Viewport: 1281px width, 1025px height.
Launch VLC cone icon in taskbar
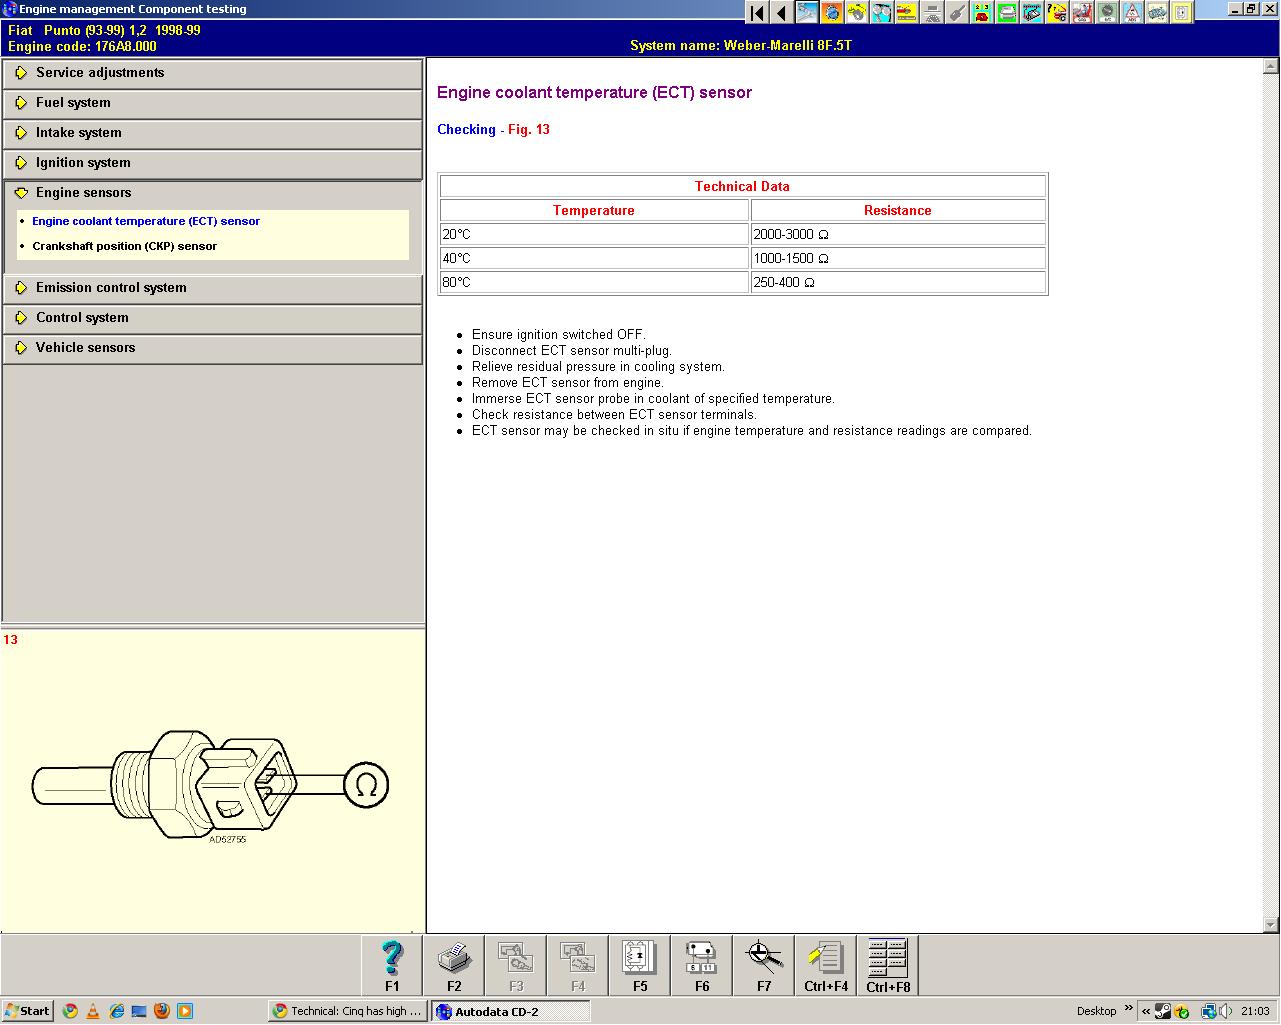[x=93, y=1011]
